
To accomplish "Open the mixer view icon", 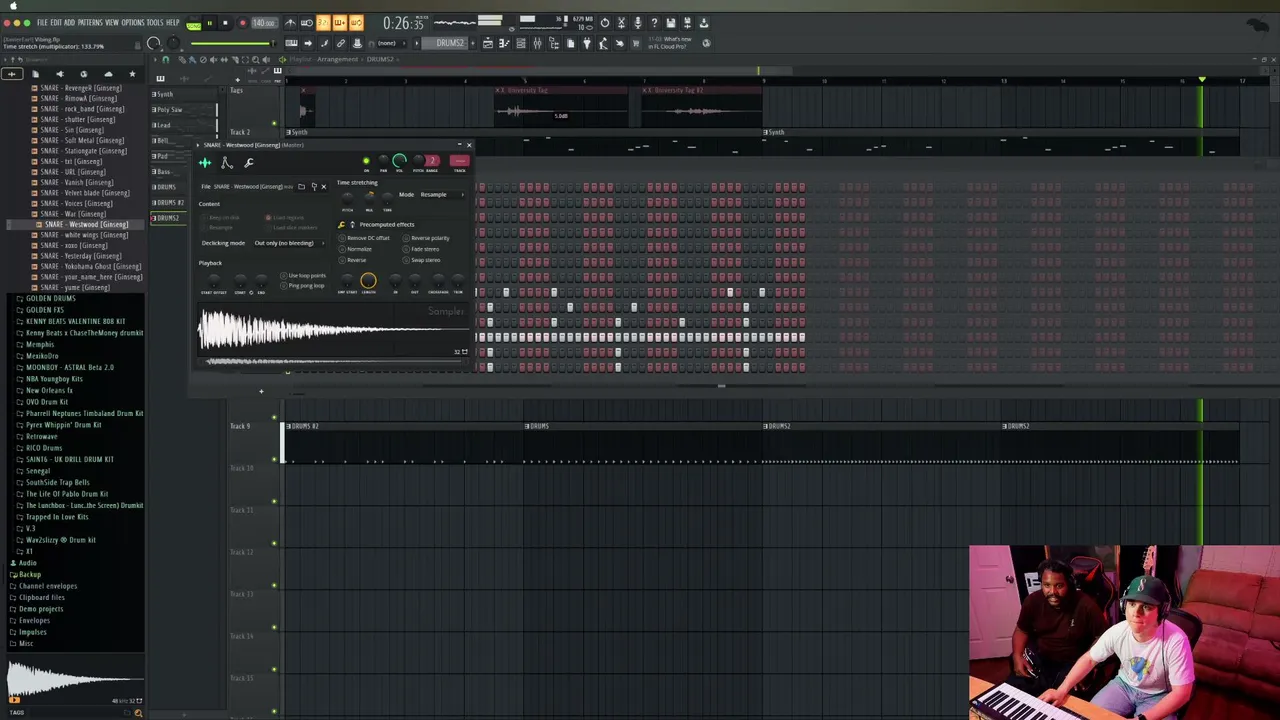I will pos(537,43).
